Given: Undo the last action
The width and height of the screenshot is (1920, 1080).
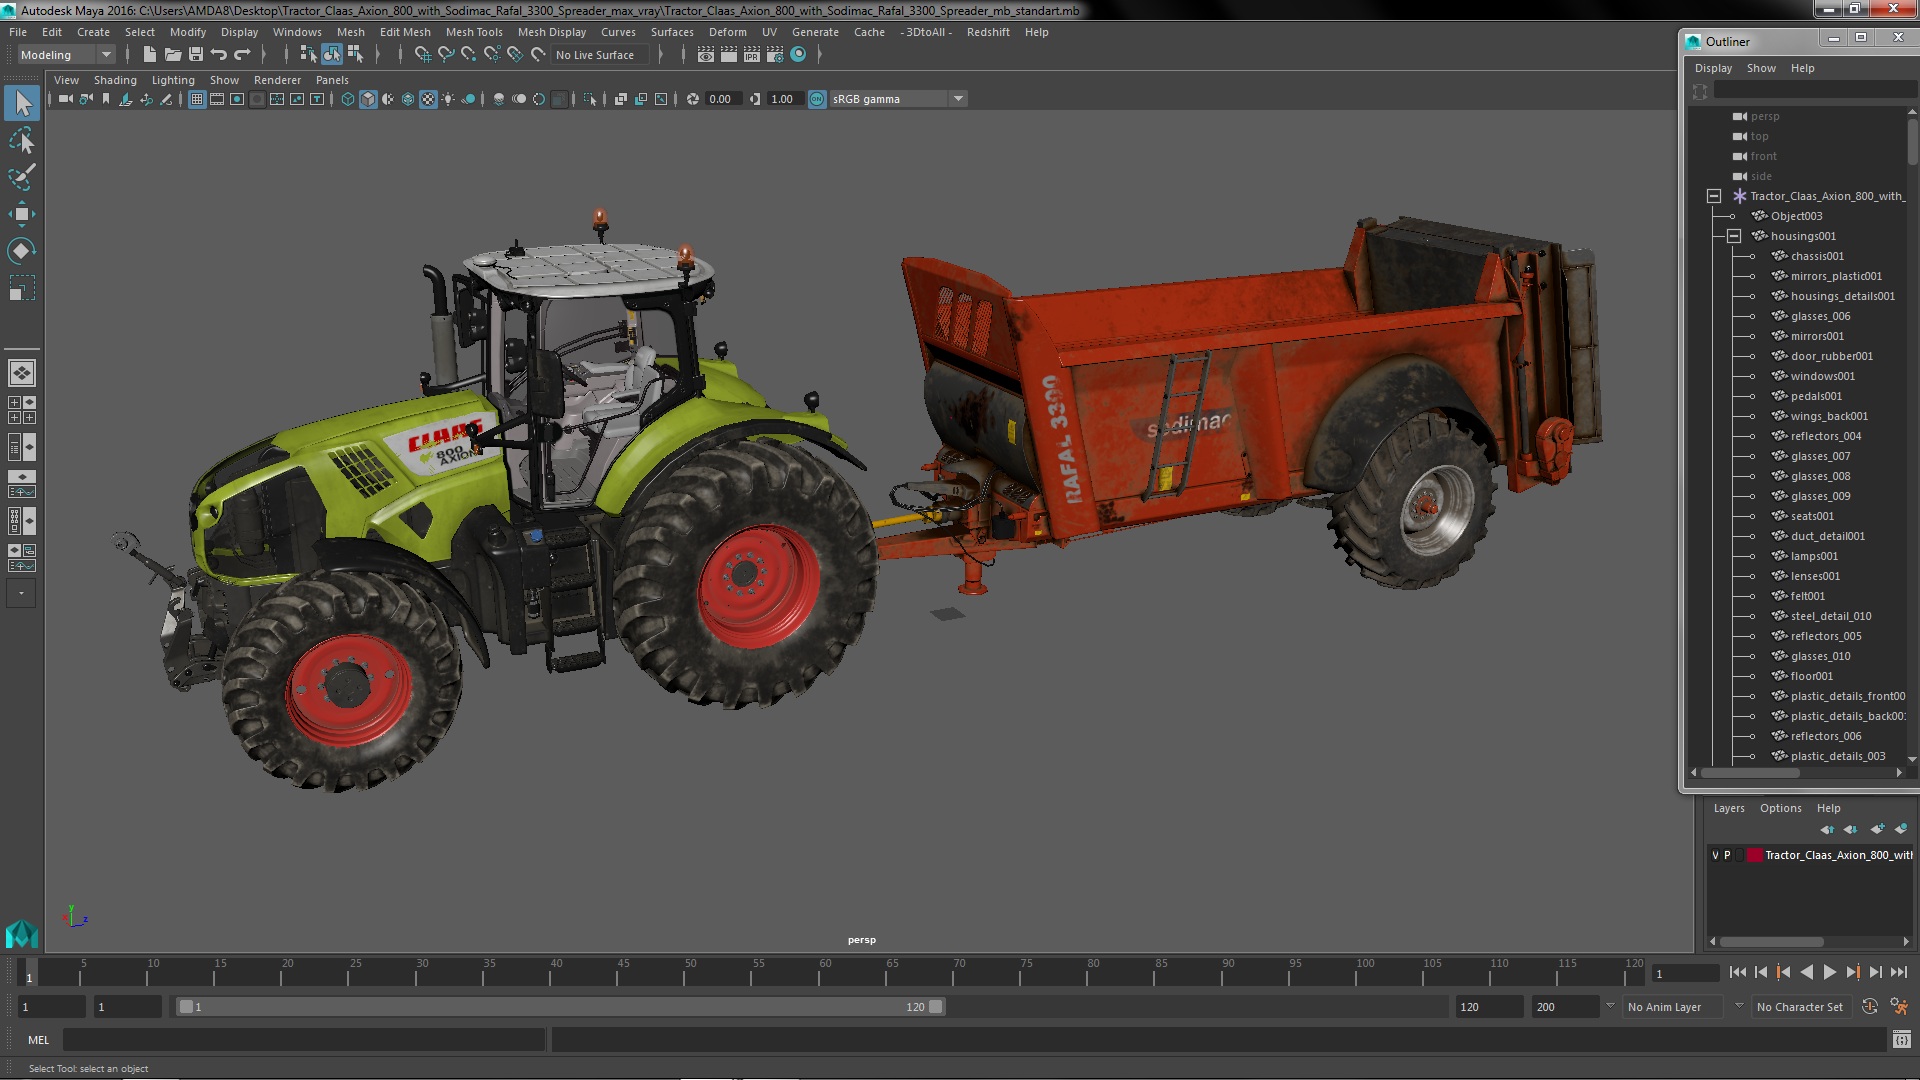Looking at the screenshot, I should (219, 55).
